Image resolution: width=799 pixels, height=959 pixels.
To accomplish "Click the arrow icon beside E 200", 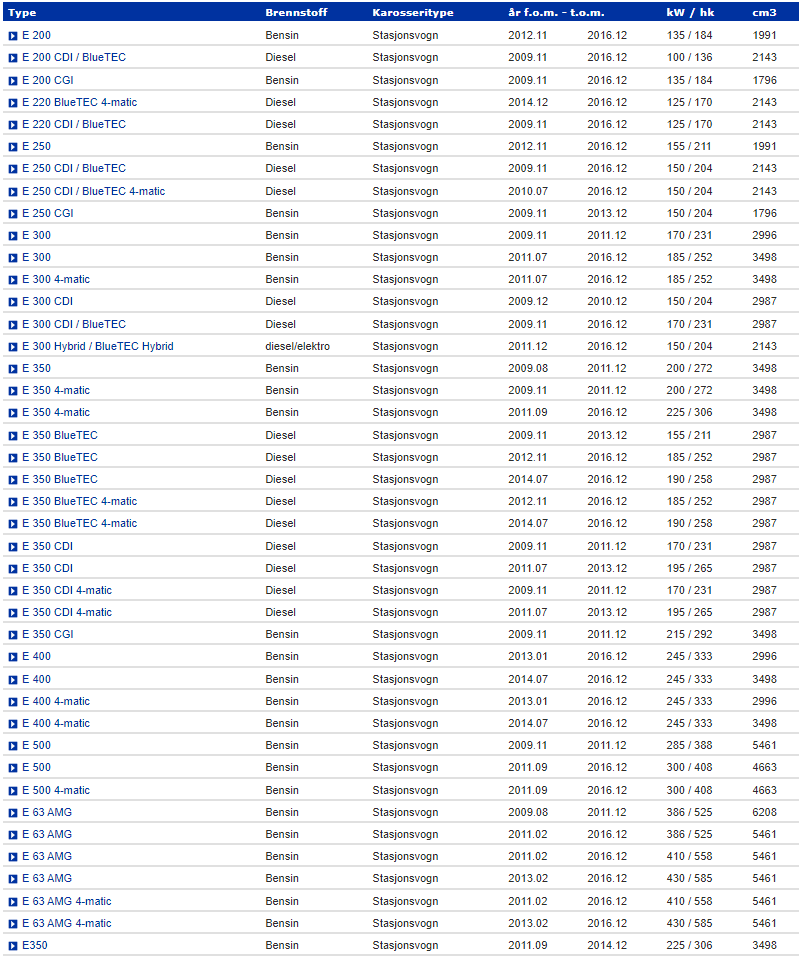I will click(x=13, y=36).
